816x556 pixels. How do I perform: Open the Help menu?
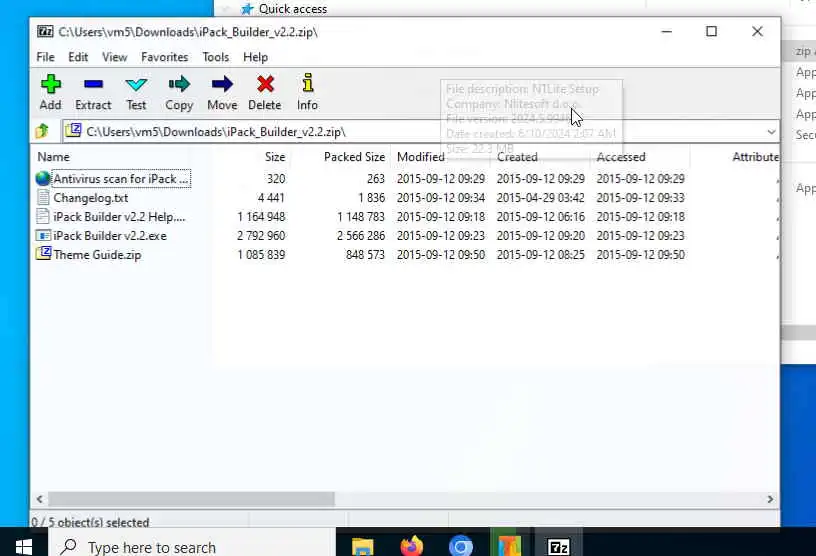pos(255,57)
